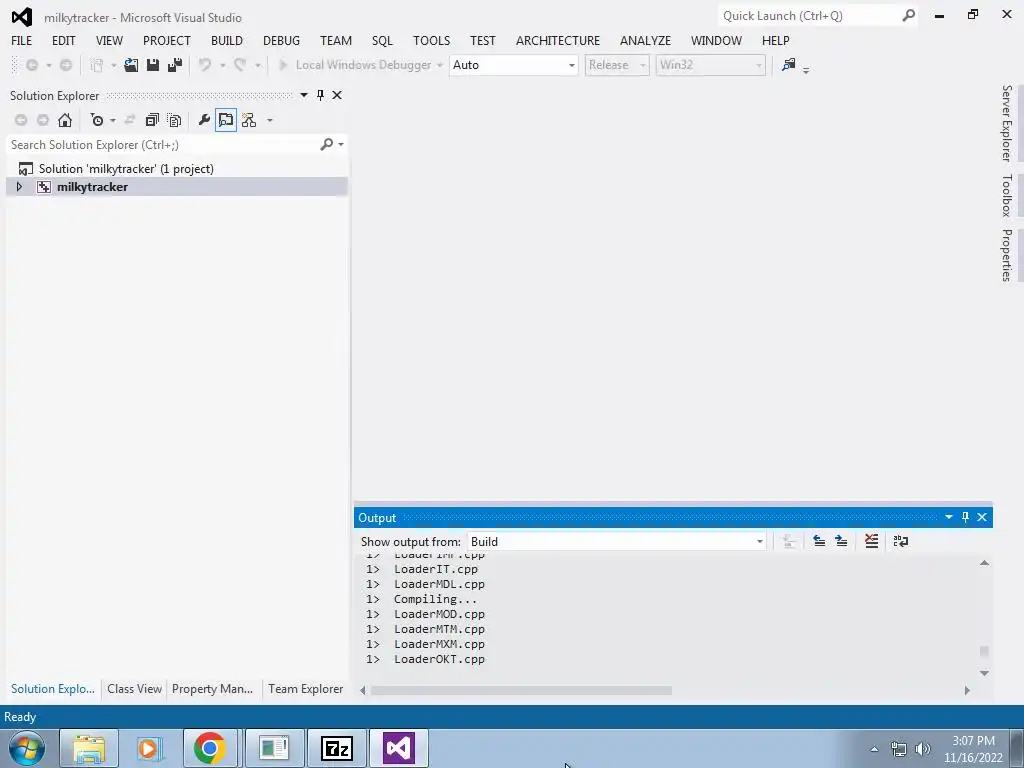Switch to the Property Manager tab

pyautogui.click(x=212, y=689)
